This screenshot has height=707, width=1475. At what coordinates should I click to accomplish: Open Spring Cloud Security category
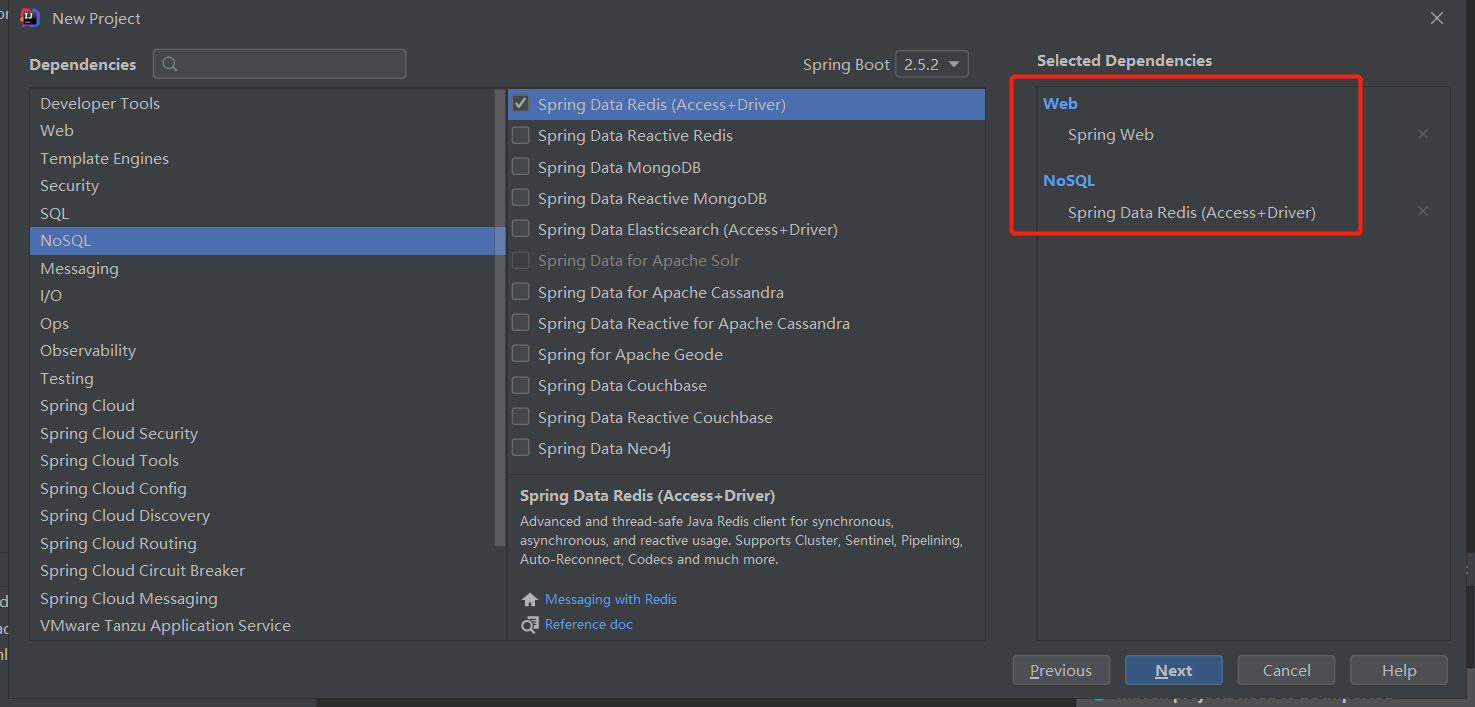(262, 433)
